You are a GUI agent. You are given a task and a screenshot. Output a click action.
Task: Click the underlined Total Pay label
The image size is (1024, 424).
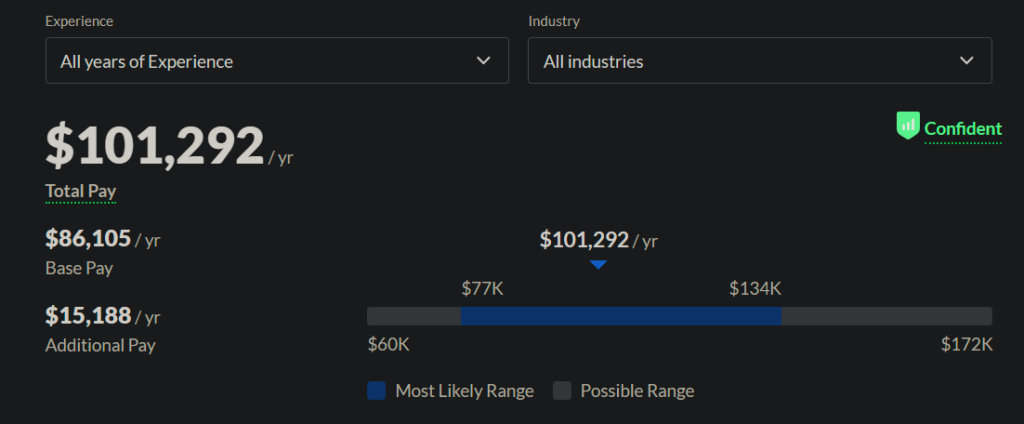[x=80, y=191]
